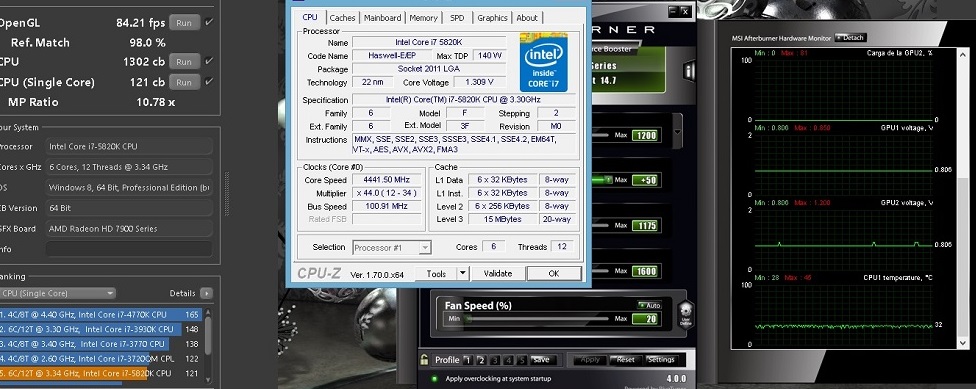Toggle the CPU test checkmark
Viewport: 976px width, 389px height.
209,61
